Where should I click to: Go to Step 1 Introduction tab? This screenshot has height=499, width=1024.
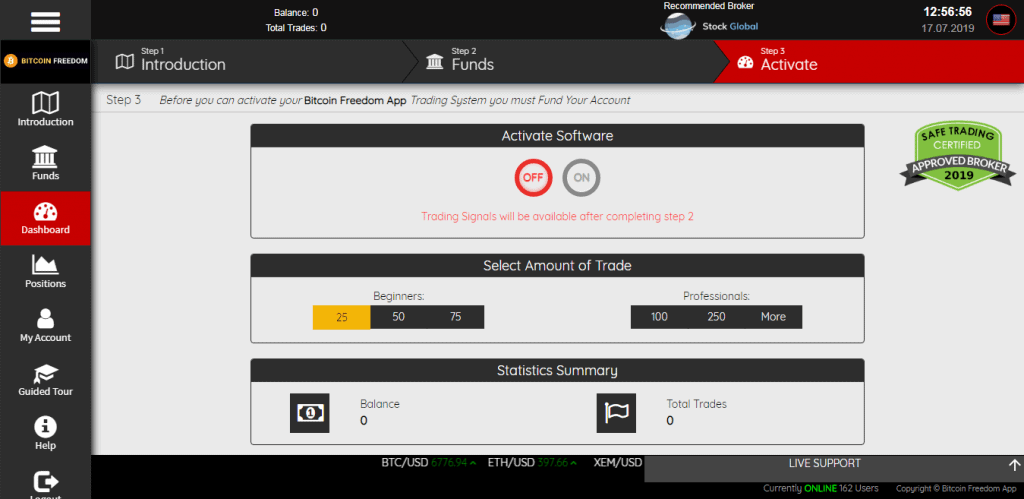point(248,61)
